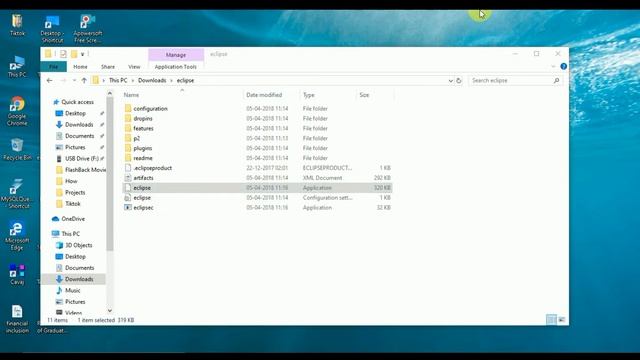This screenshot has width=640, height=360.
Task: Sort by the Size column header
Action: [x=375, y=95]
